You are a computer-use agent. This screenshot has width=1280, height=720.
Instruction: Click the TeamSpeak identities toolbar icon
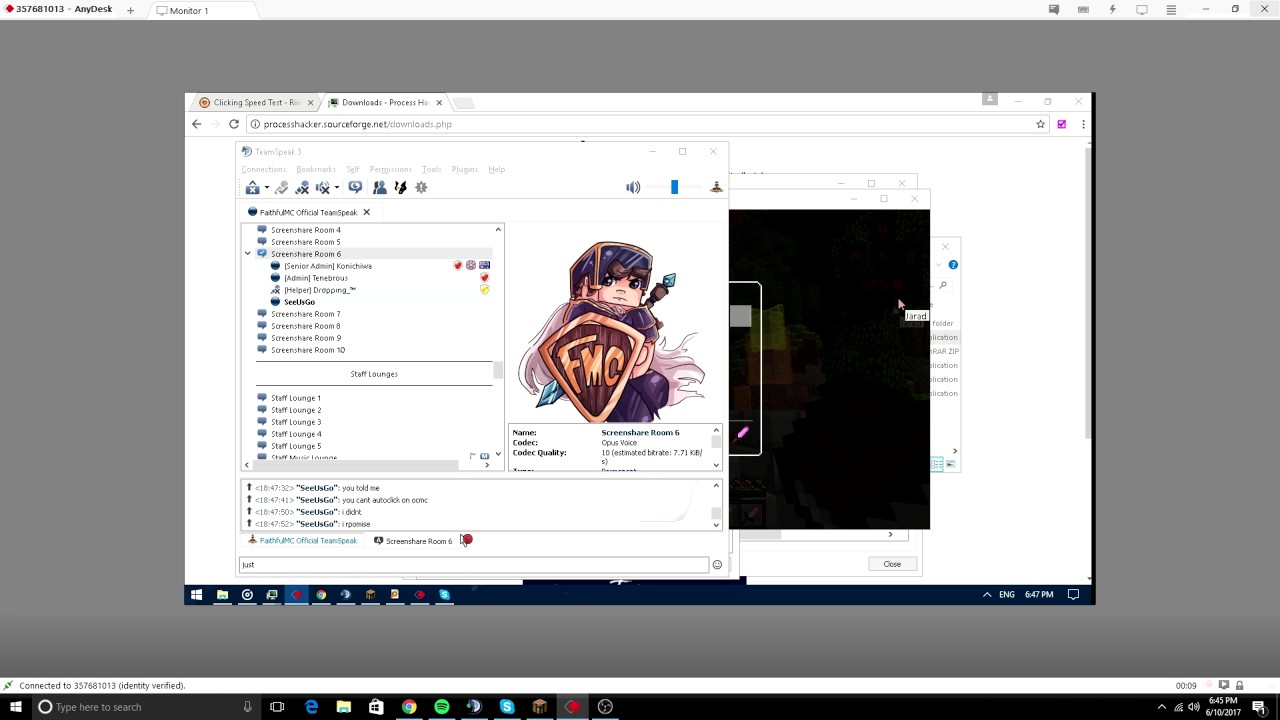coord(400,187)
